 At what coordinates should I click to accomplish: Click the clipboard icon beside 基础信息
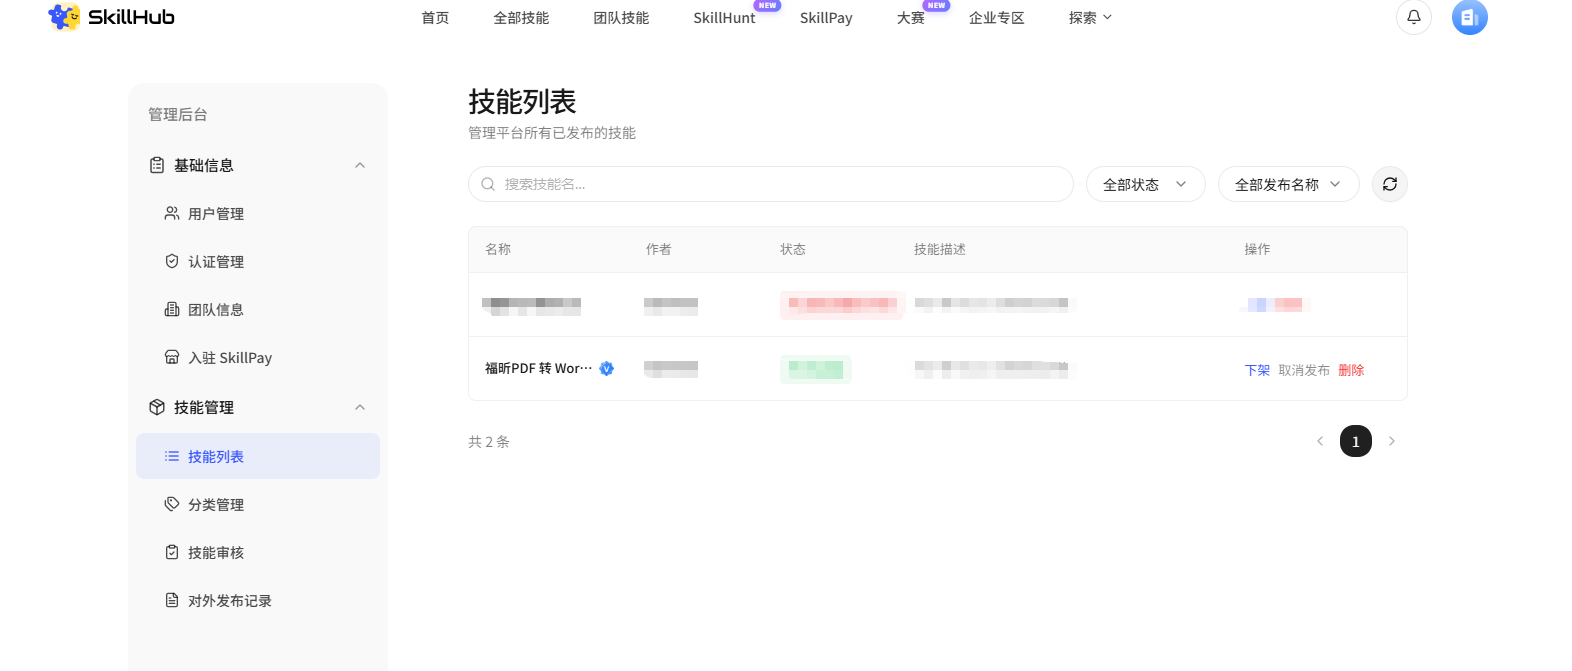click(157, 165)
